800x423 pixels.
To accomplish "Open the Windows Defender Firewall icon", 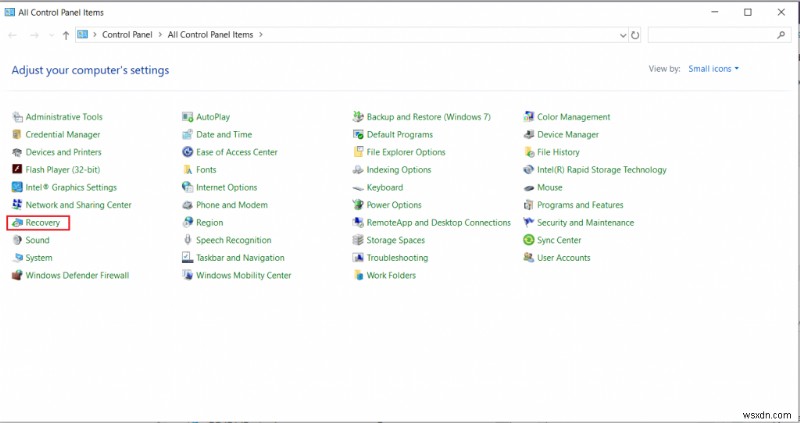I will pyautogui.click(x=17, y=276).
